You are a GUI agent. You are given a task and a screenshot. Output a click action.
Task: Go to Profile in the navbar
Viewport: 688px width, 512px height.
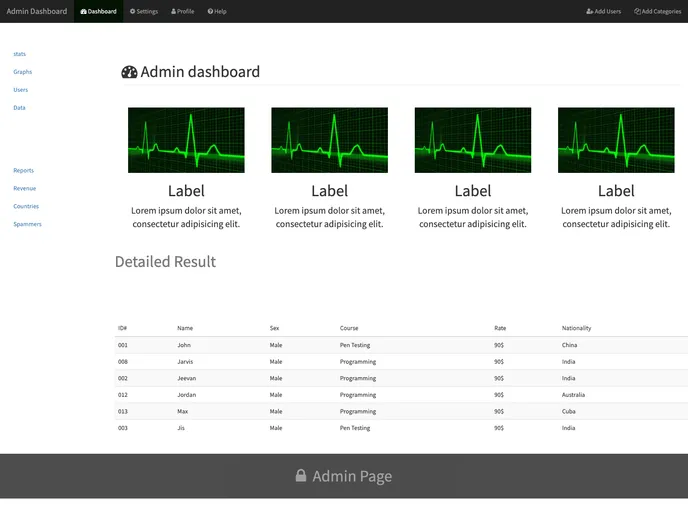(x=183, y=11)
